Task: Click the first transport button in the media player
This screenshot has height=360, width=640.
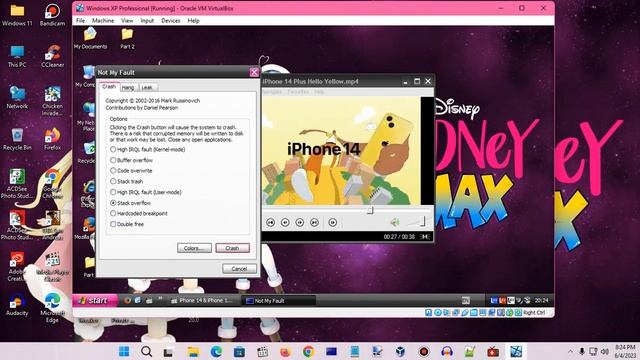Action: click(x=270, y=222)
